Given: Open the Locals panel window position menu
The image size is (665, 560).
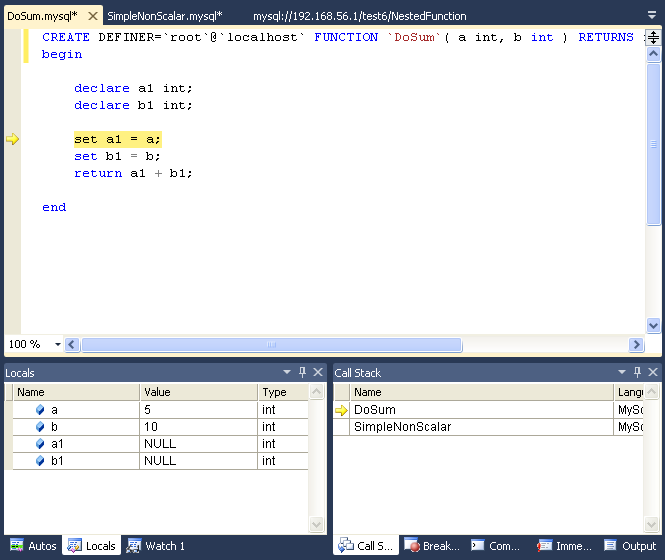Looking at the screenshot, I should click(x=288, y=372).
